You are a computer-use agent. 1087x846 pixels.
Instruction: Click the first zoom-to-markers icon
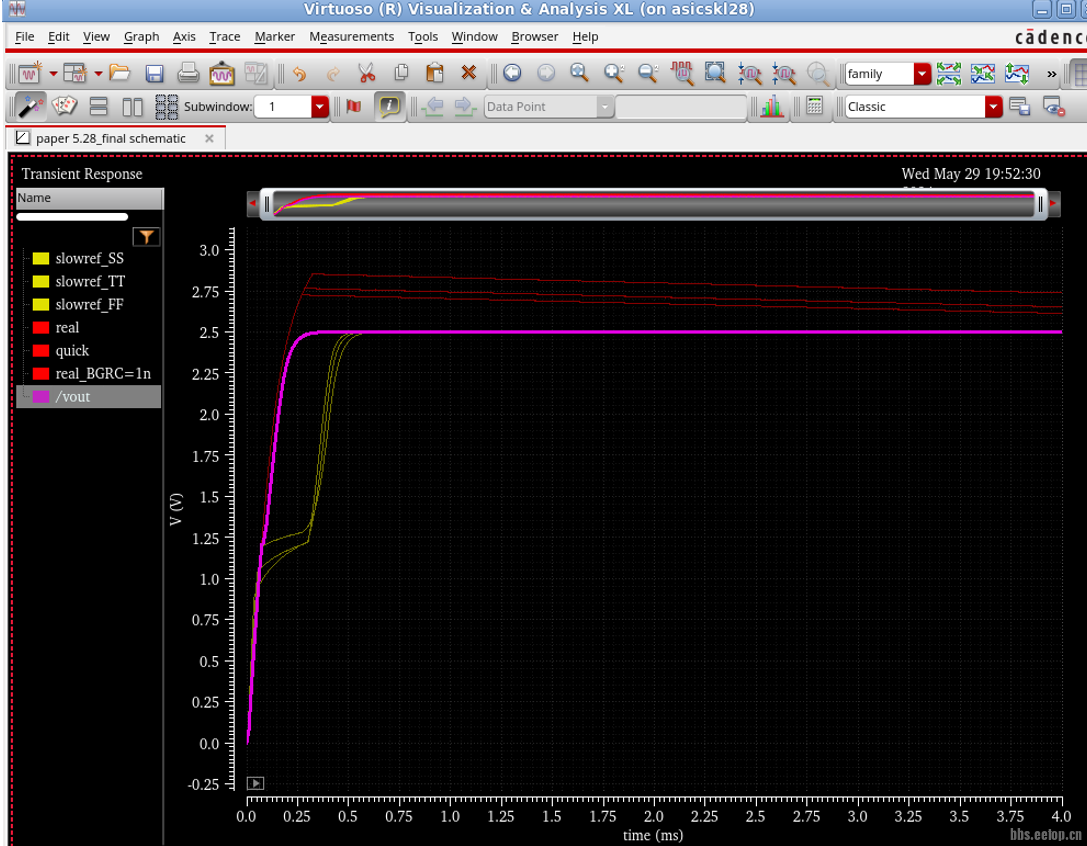[749, 73]
